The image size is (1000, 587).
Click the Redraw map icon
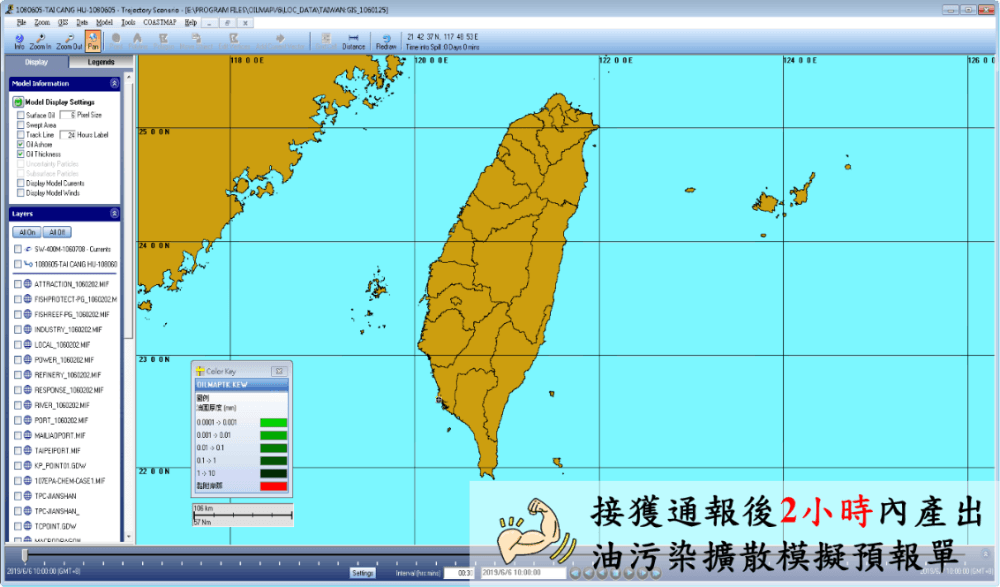pos(386,39)
